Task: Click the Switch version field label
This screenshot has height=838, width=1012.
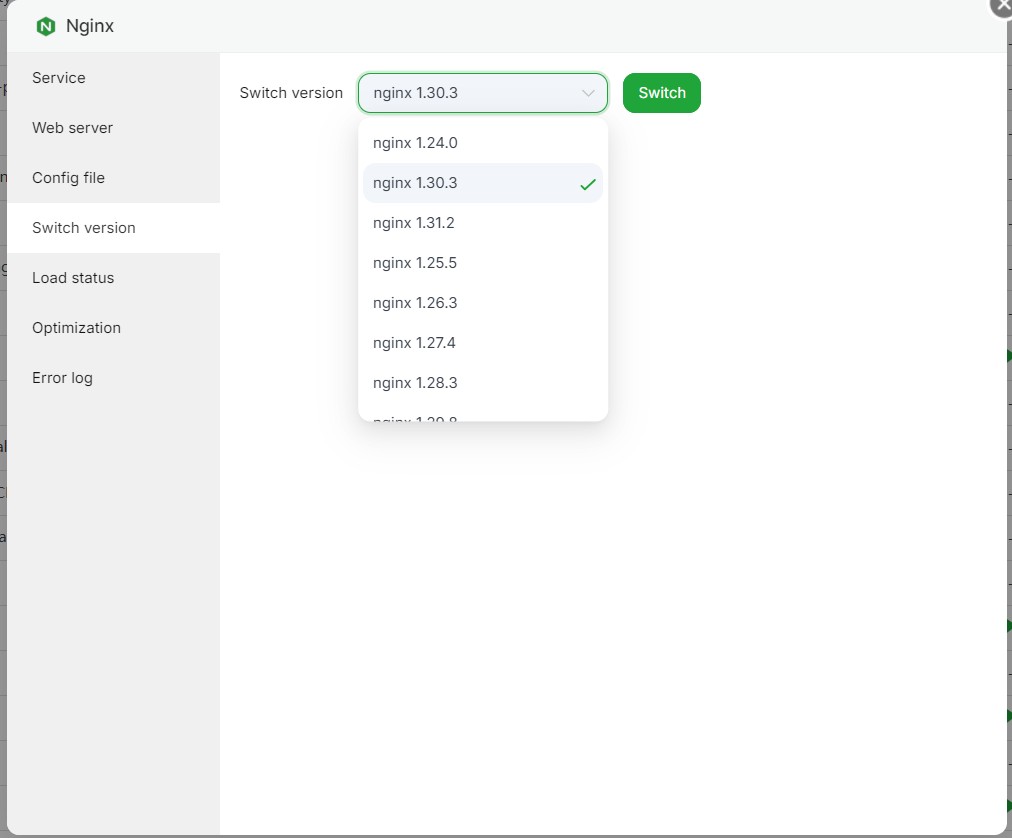Action: tap(291, 93)
